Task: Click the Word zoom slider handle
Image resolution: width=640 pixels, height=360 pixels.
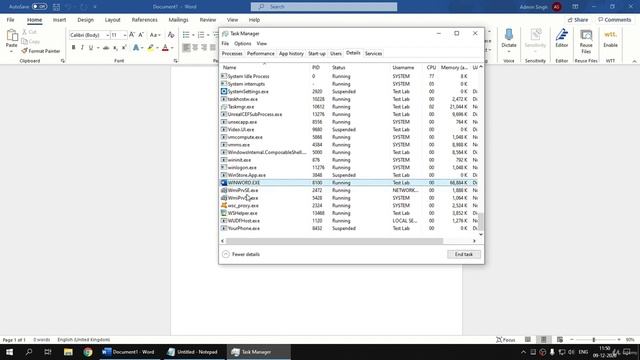Action: [x=594, y=340]
